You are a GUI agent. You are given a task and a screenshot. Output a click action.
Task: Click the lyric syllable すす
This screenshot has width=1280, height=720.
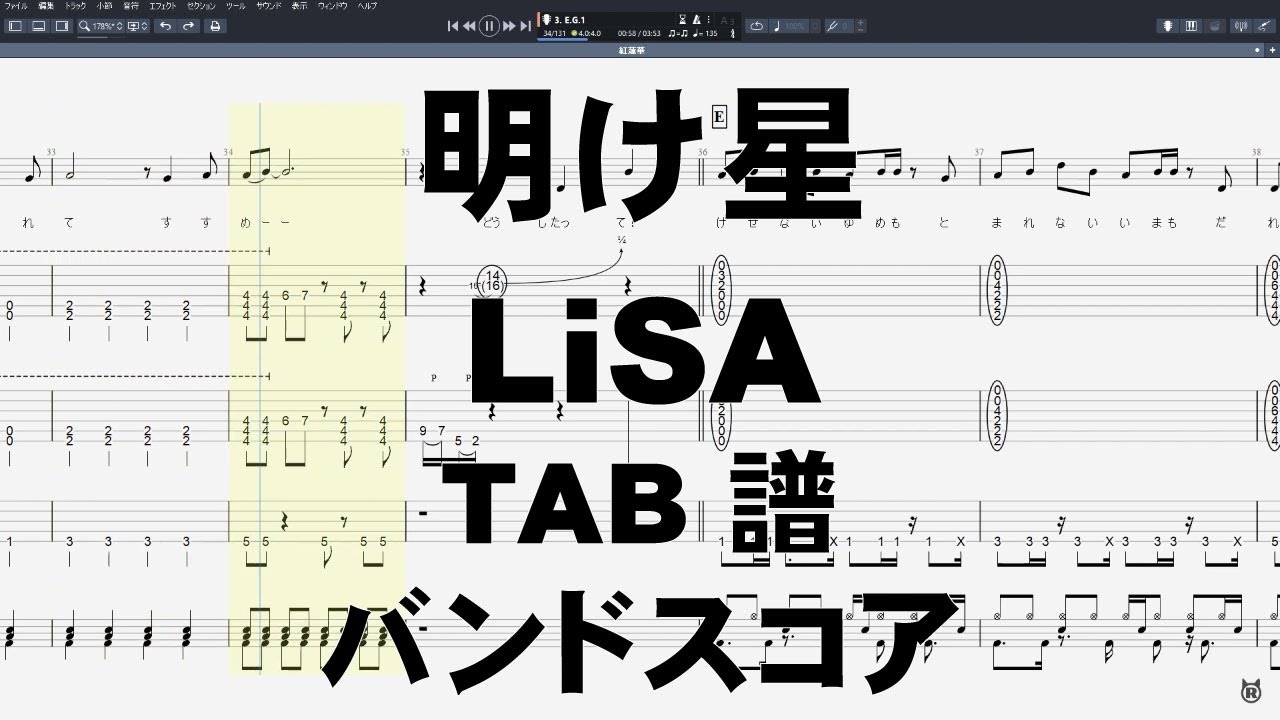click(x=185, y=222)
